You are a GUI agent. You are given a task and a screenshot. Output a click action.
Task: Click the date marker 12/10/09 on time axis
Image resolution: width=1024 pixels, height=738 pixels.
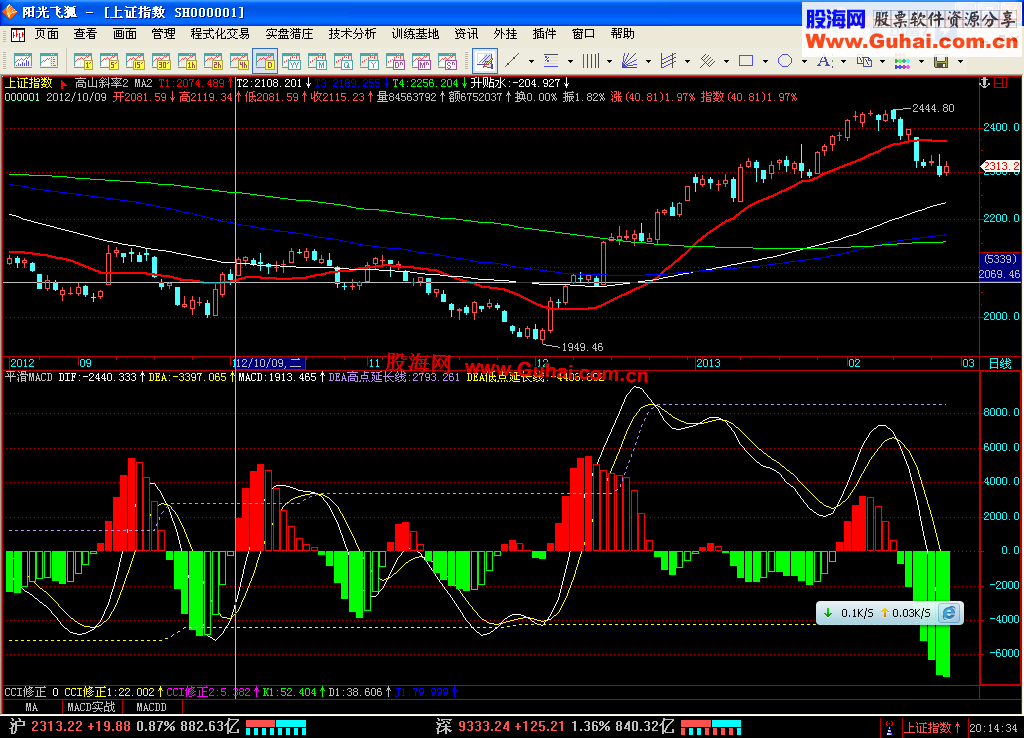click(269, 363)
